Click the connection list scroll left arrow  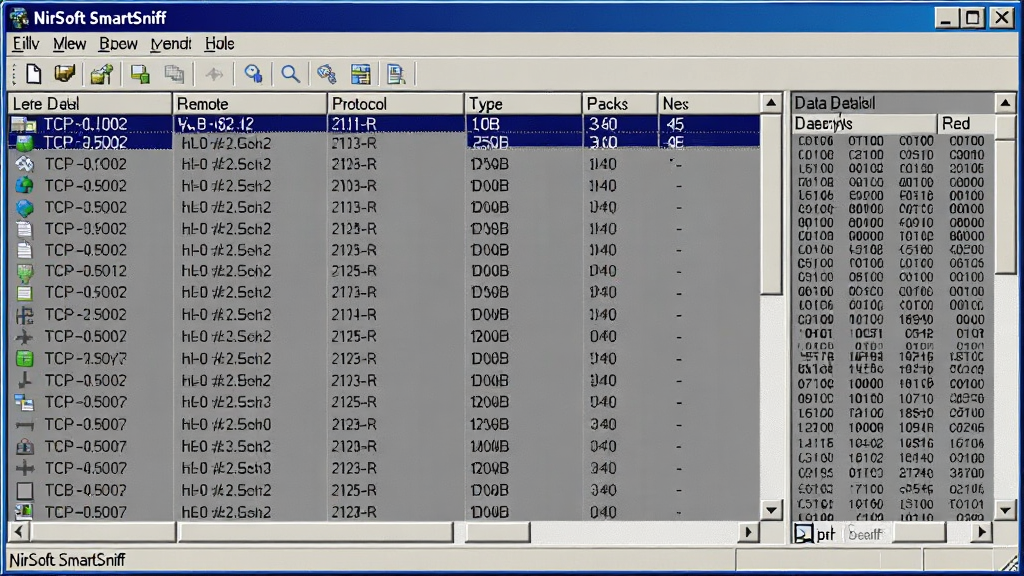point(19,532)
